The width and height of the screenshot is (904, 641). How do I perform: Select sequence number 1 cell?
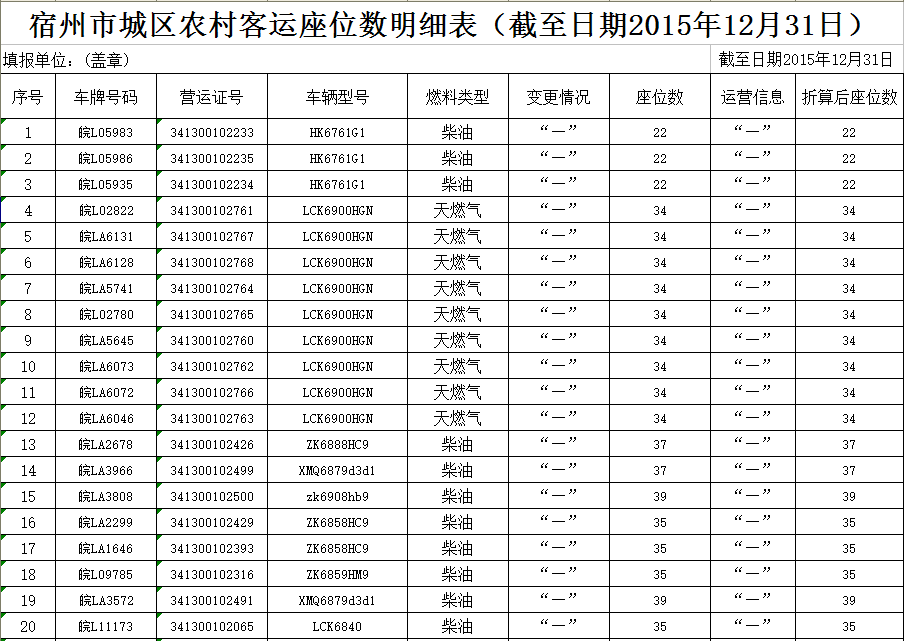coord(28,133)
